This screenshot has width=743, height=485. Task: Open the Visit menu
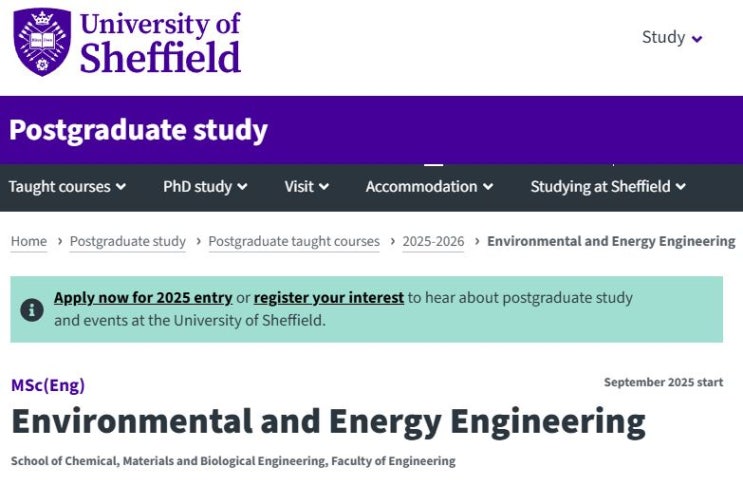(x=307, y=187)
